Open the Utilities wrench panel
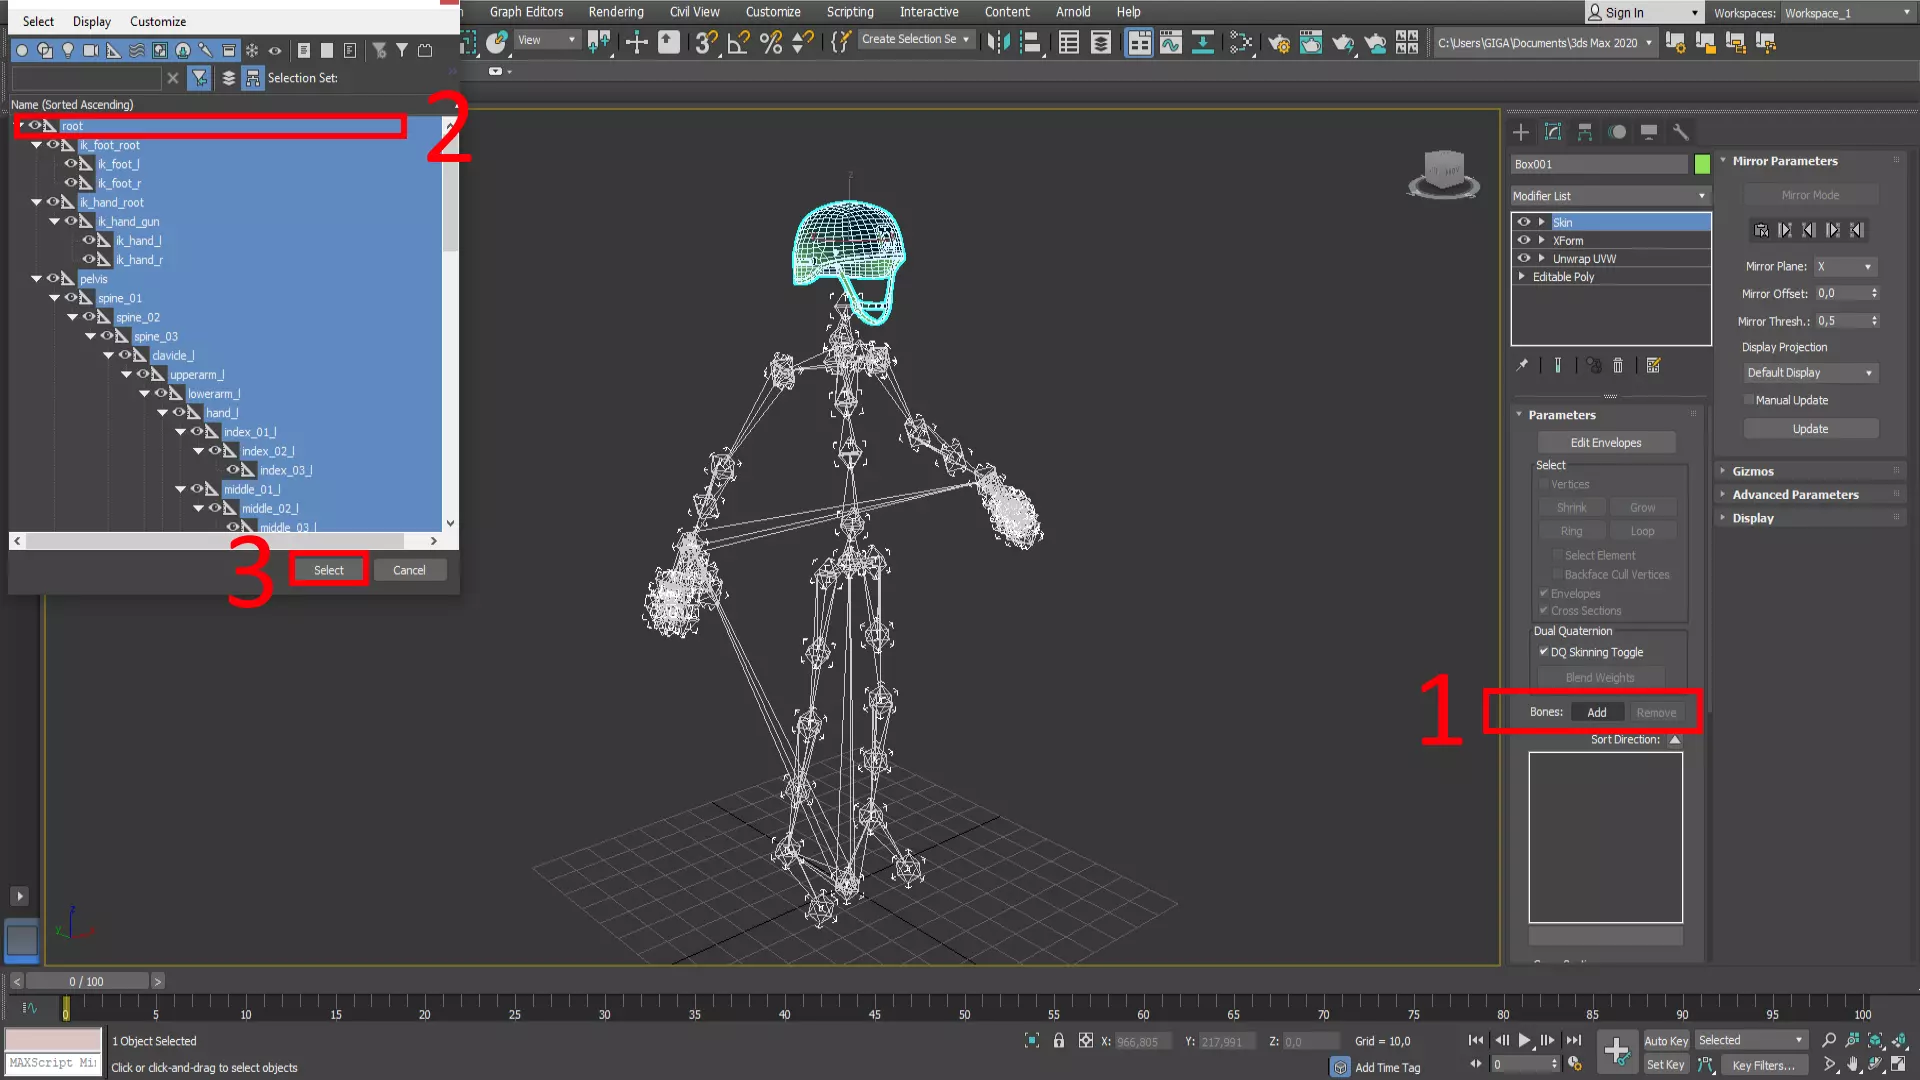Screen dimensions: 1920x1080 click(x=1681, y=132)
